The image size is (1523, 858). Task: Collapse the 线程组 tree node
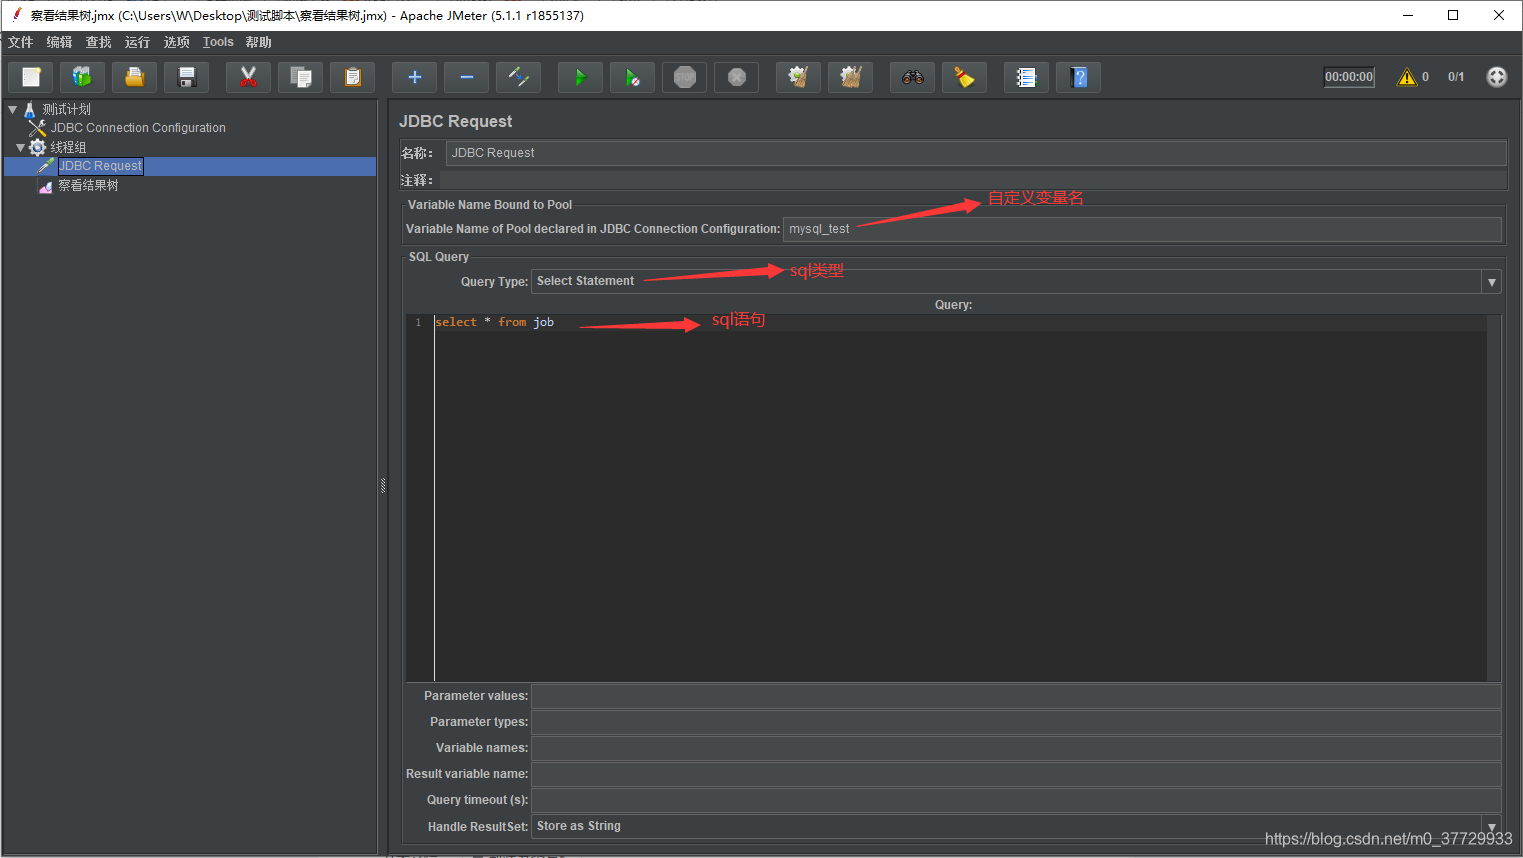pos(21,146)
